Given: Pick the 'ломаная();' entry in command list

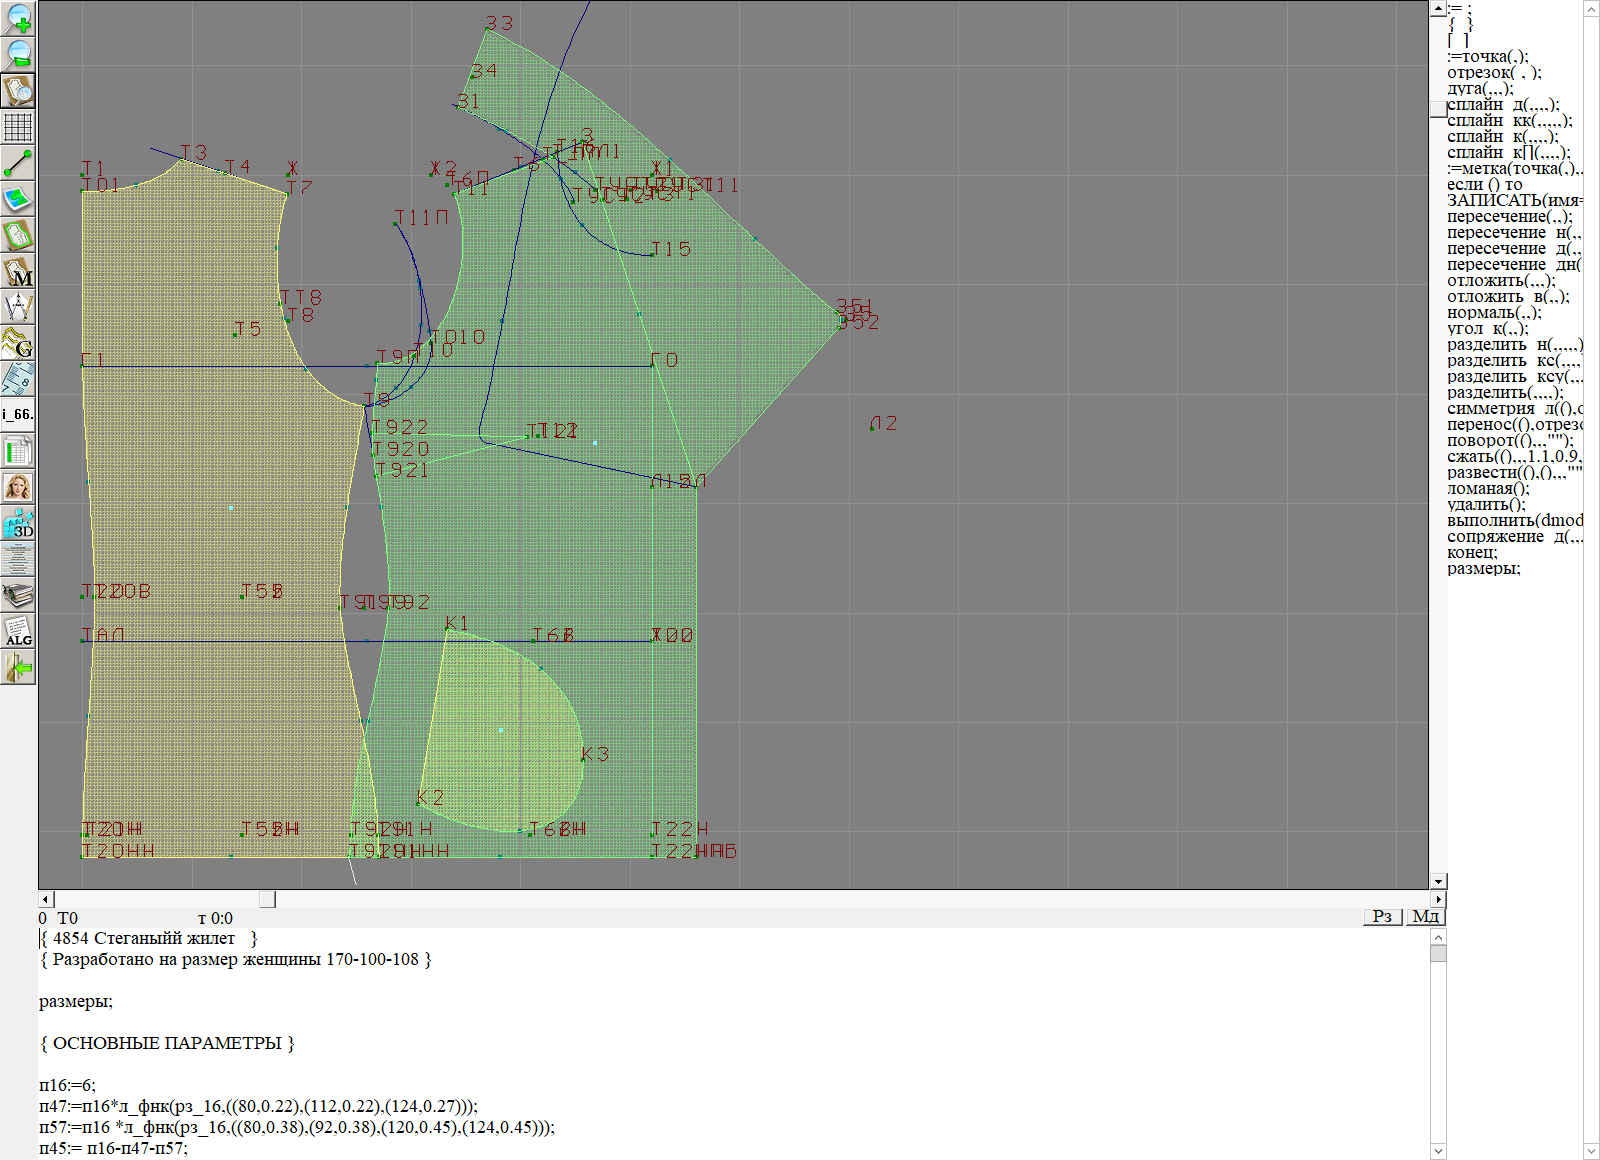Looking at the screenshot, I should tap(1488, 489).
